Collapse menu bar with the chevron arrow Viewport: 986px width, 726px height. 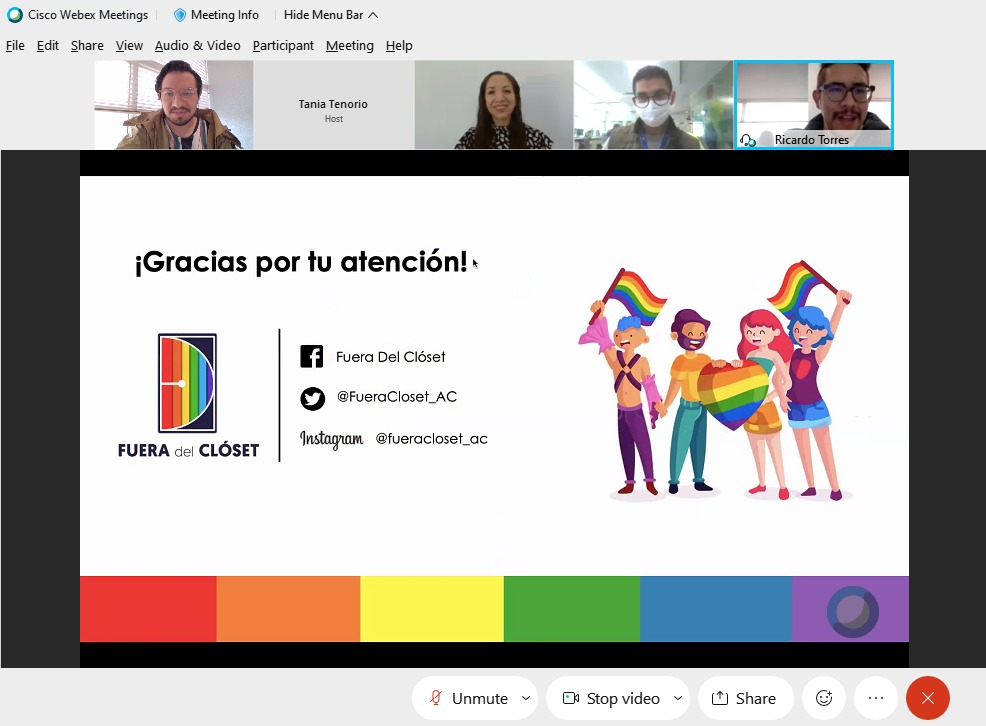point(373,14)
